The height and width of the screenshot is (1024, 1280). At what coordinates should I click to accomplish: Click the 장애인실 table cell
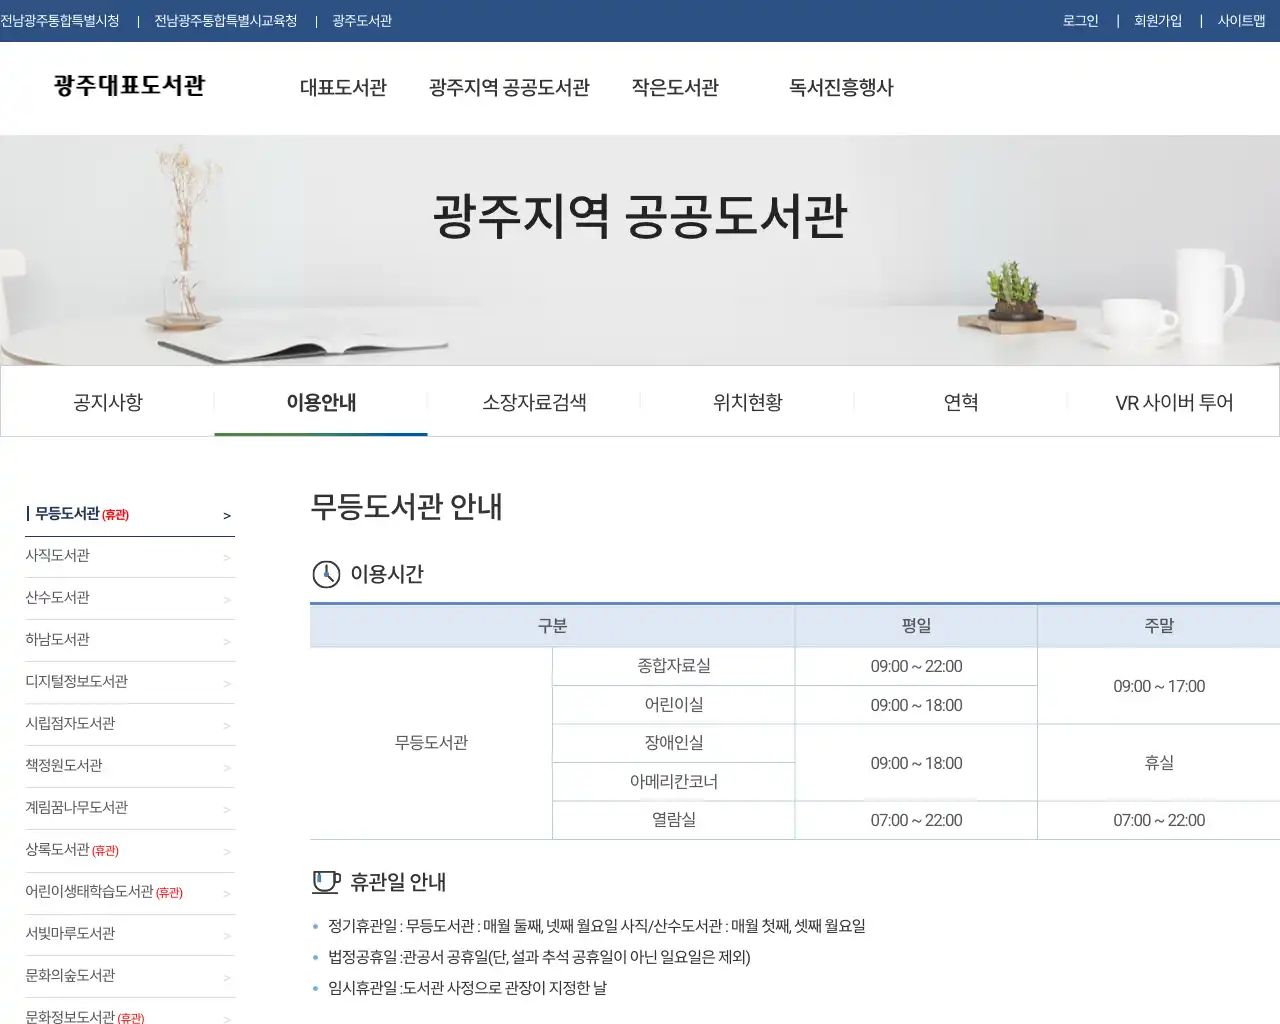674,743
